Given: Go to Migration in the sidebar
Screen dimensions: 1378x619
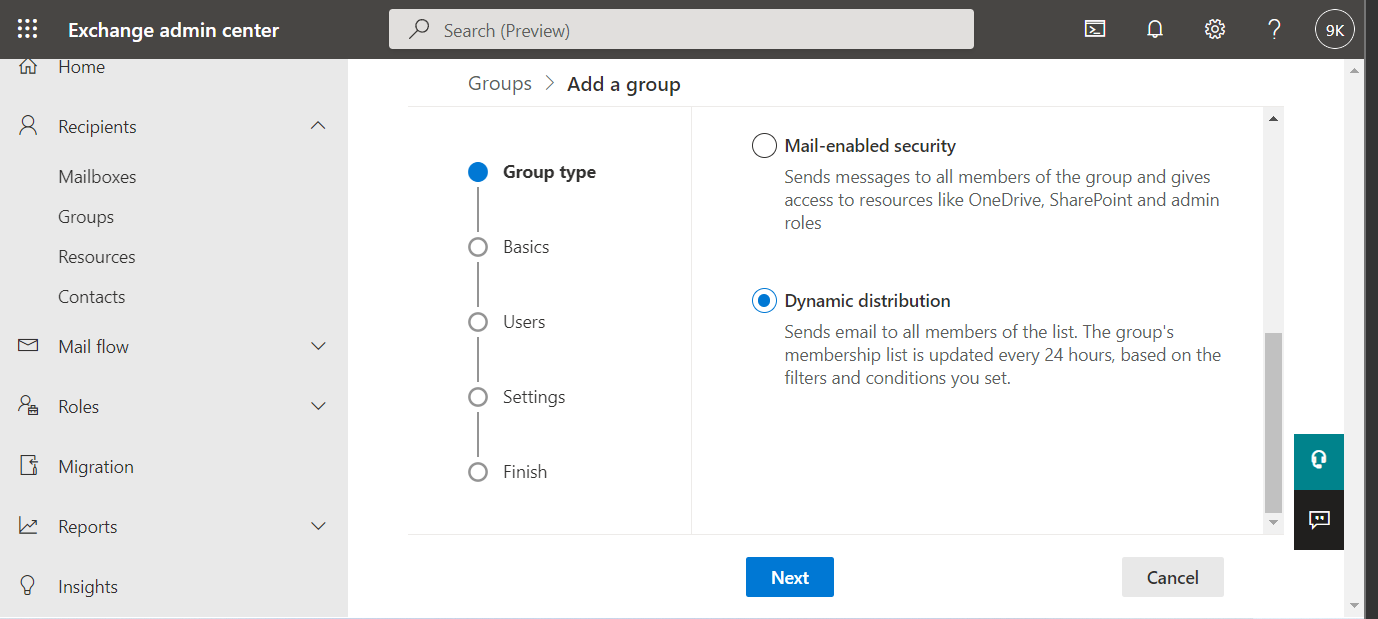Looking at the screenshot, I should tap(96, 467).
